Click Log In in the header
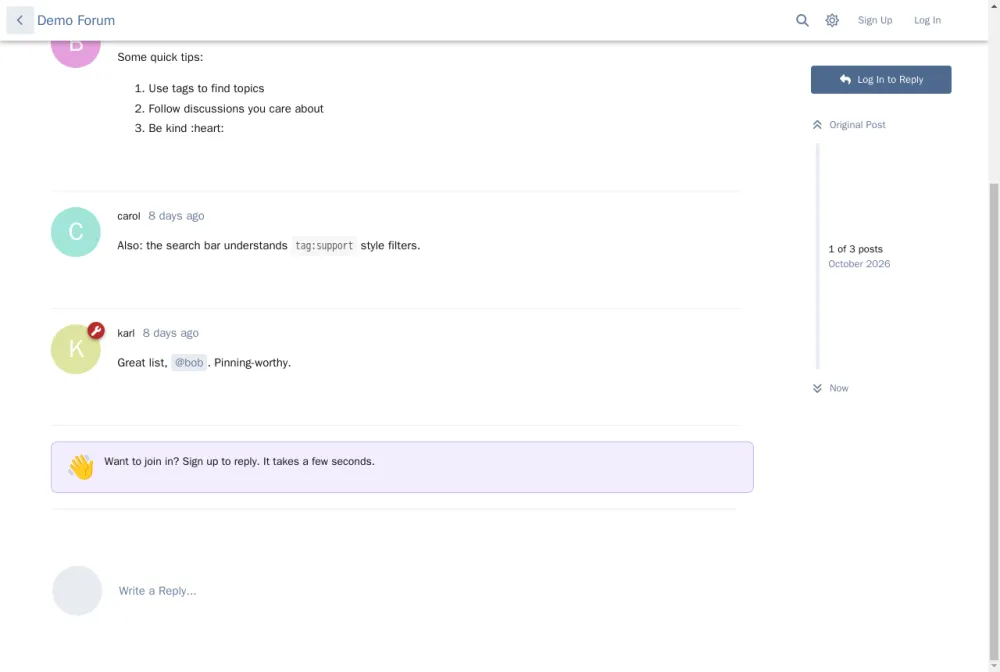Viewport: 1000px width, 672px height. point(927,20)
